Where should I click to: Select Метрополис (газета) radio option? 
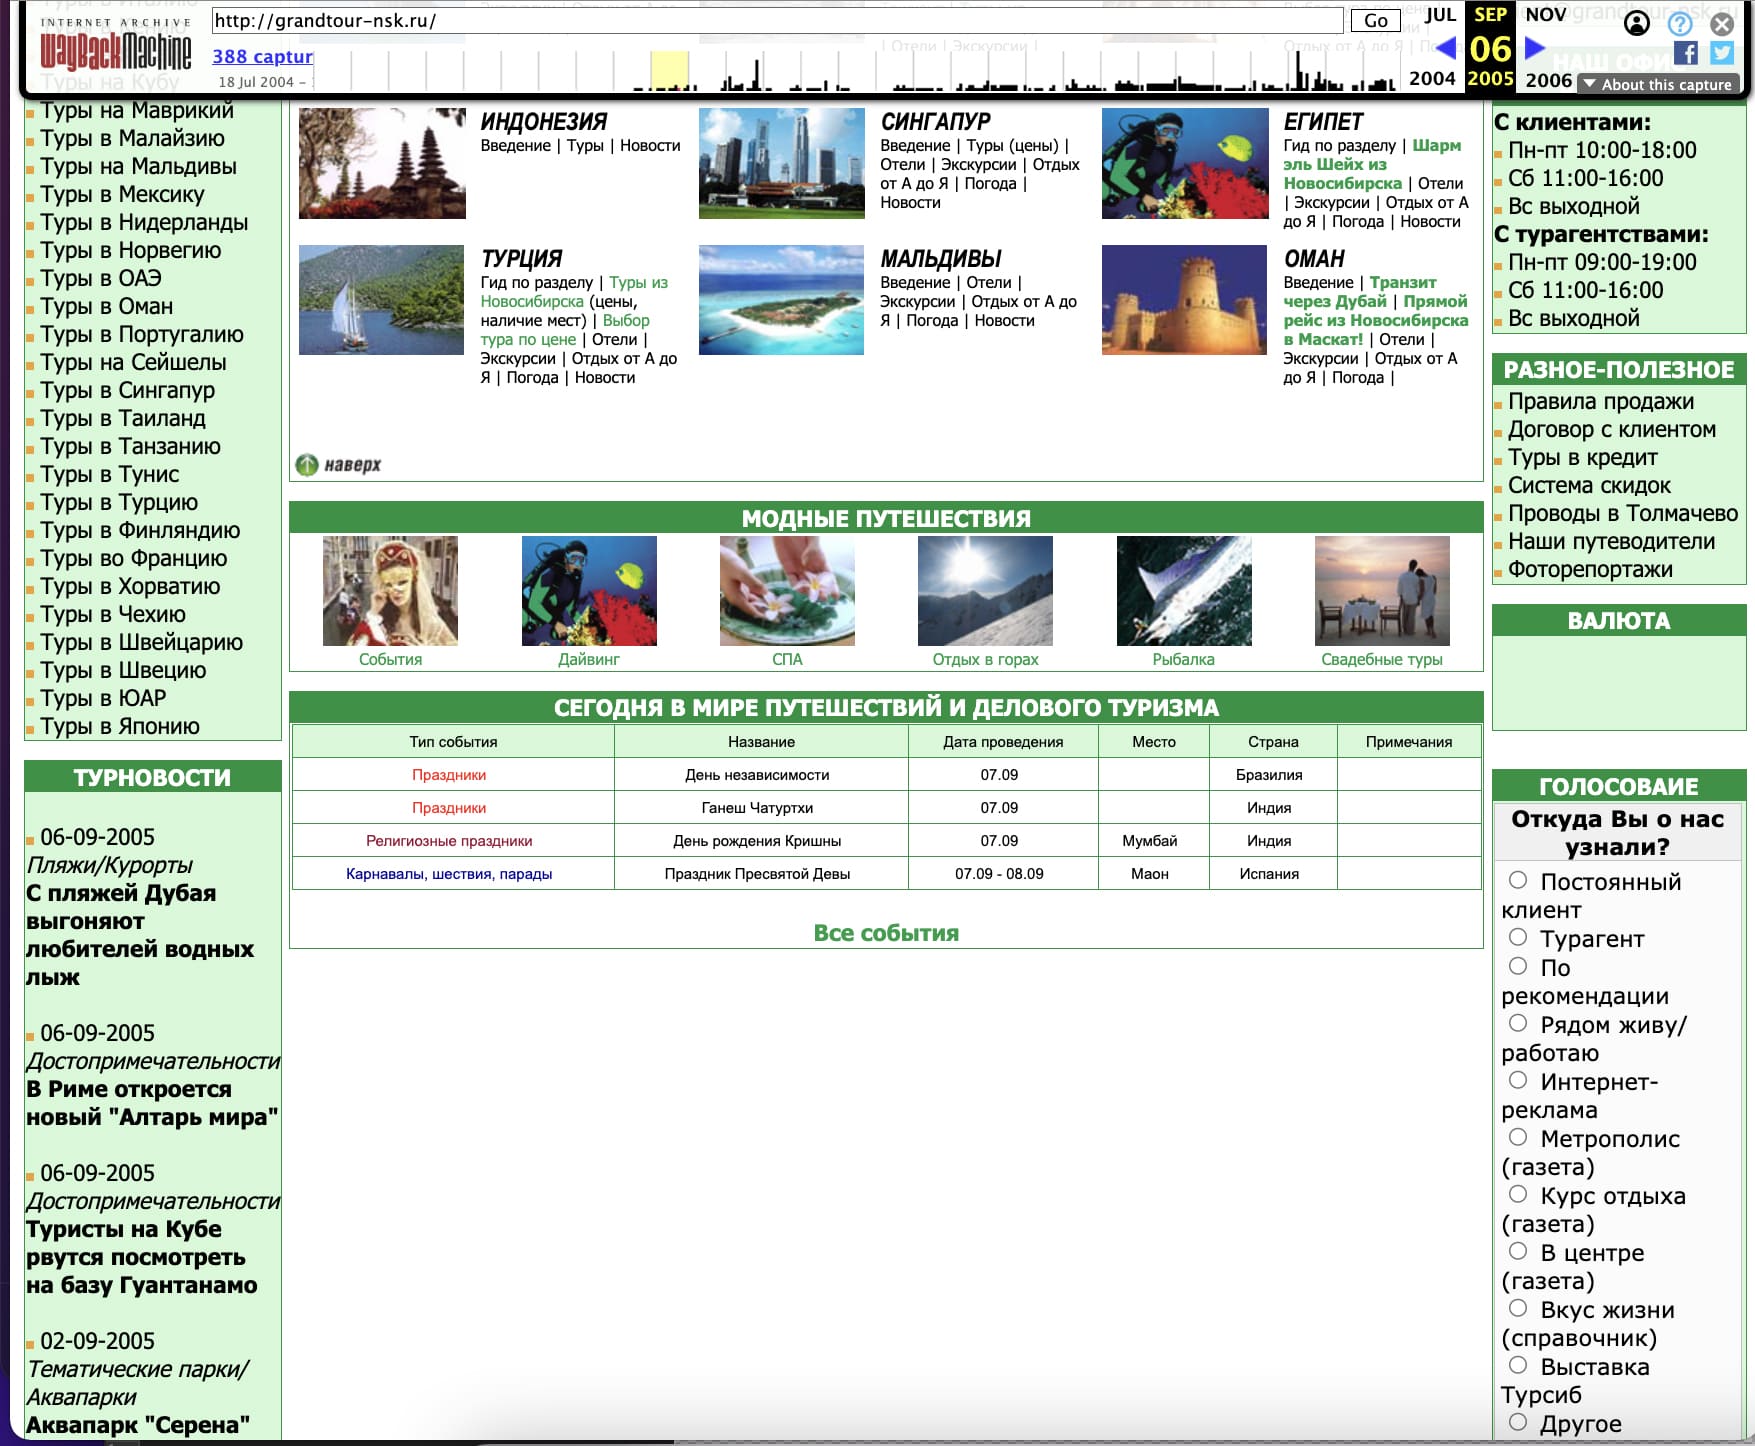click(1518, 1137)
